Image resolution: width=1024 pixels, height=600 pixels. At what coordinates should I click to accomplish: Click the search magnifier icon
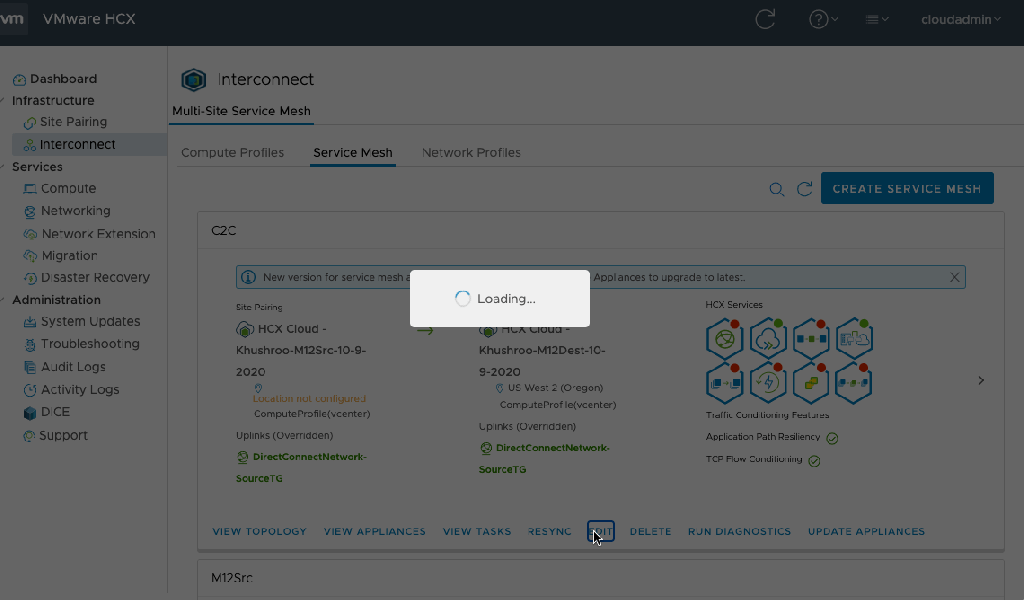click(x=776, y=189)
